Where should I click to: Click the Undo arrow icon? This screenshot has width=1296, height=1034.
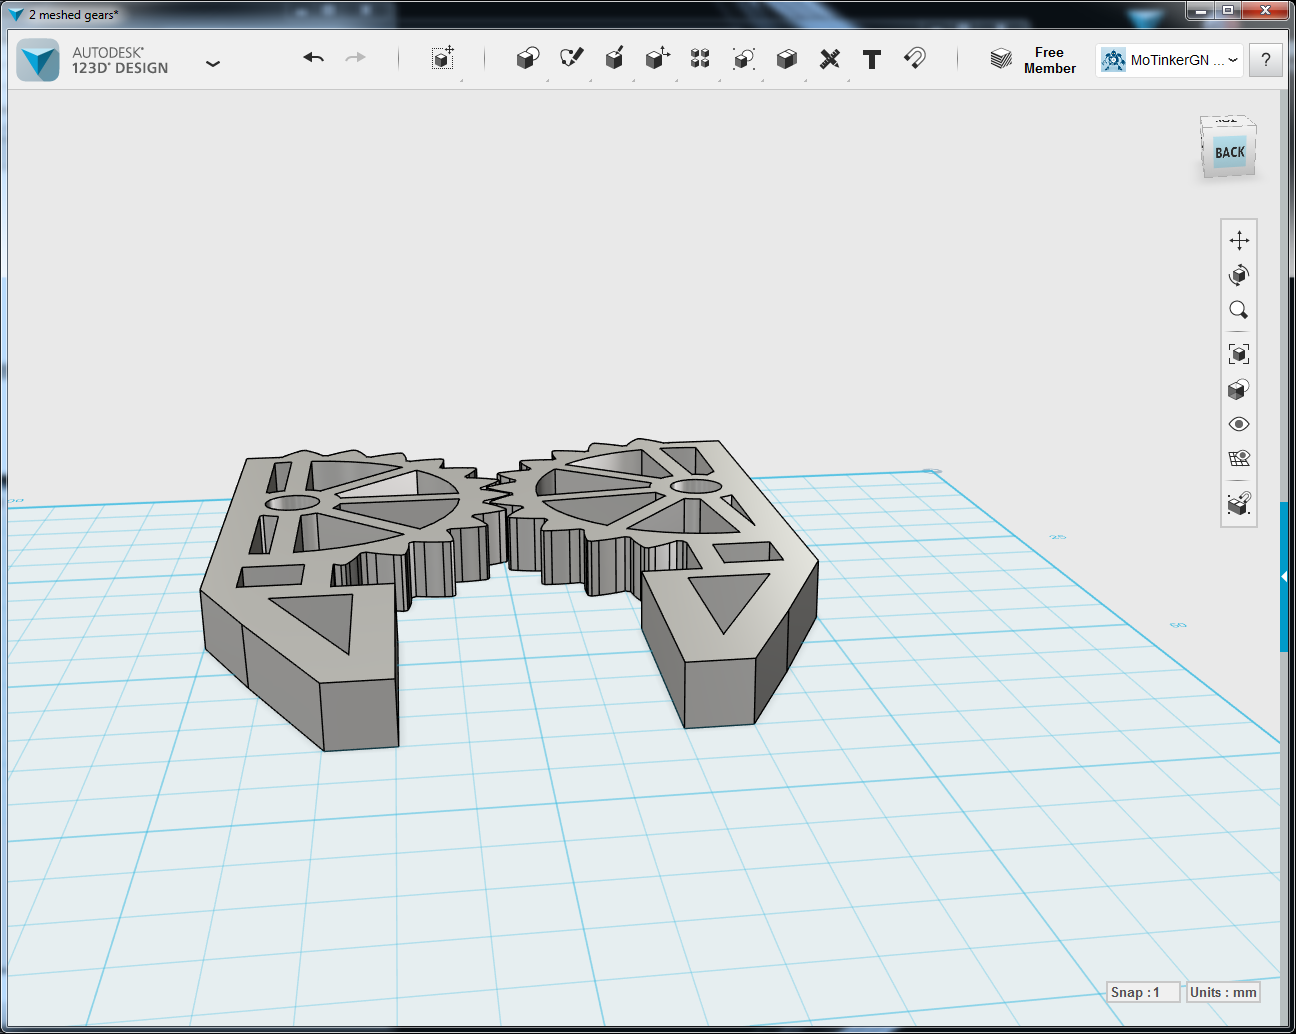click(x=313, y=58)
